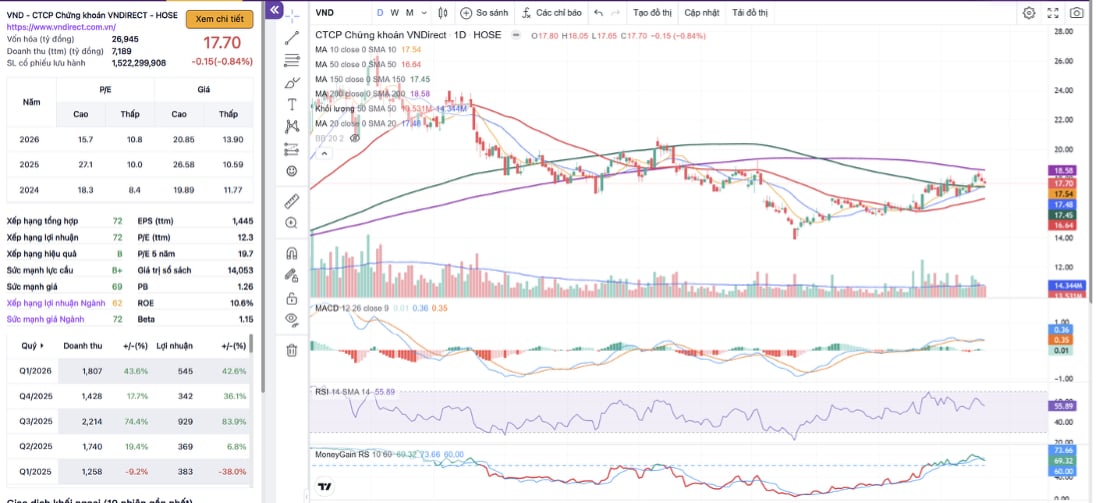The height and width of the screenshot is (503, 1096).
Task: Click the 16.64 red price label
Action: [x=1062, y=226]
